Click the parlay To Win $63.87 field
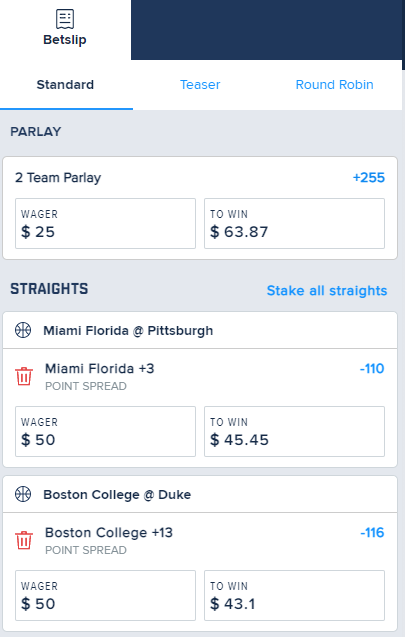Screen dimensions: 405x637 [x=295, y=223]
